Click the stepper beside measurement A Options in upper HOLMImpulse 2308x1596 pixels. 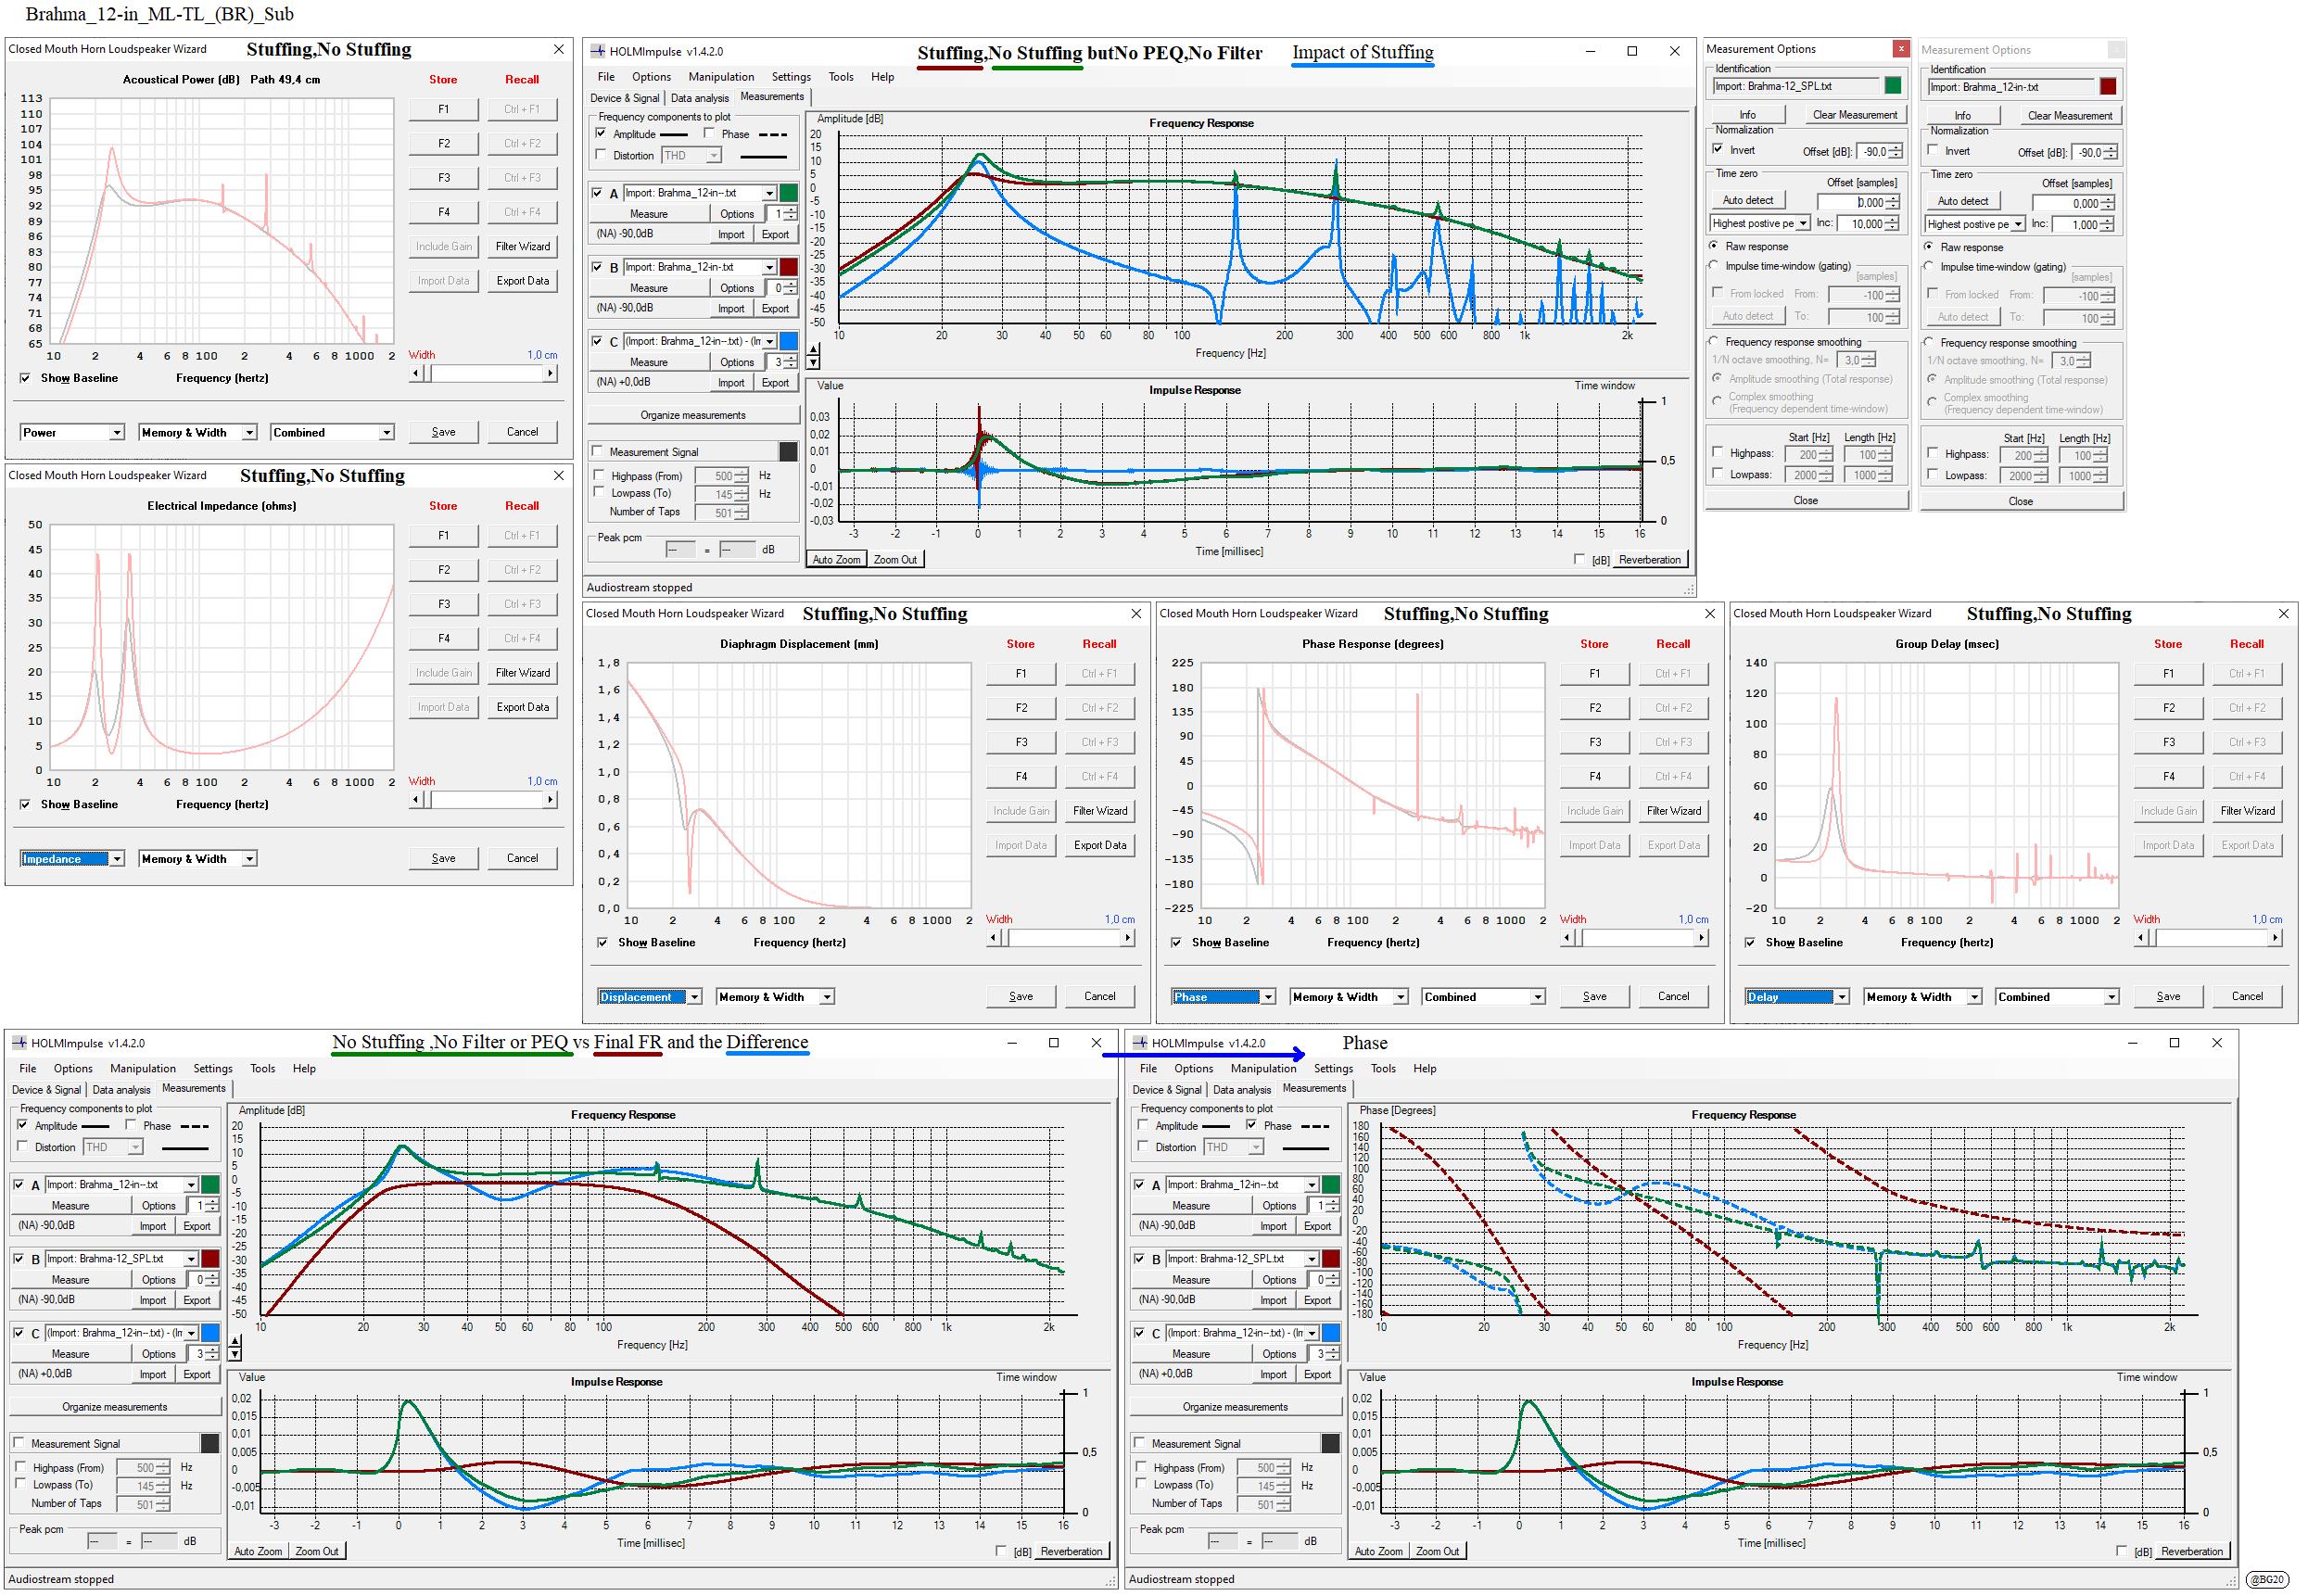pos(791,214)
